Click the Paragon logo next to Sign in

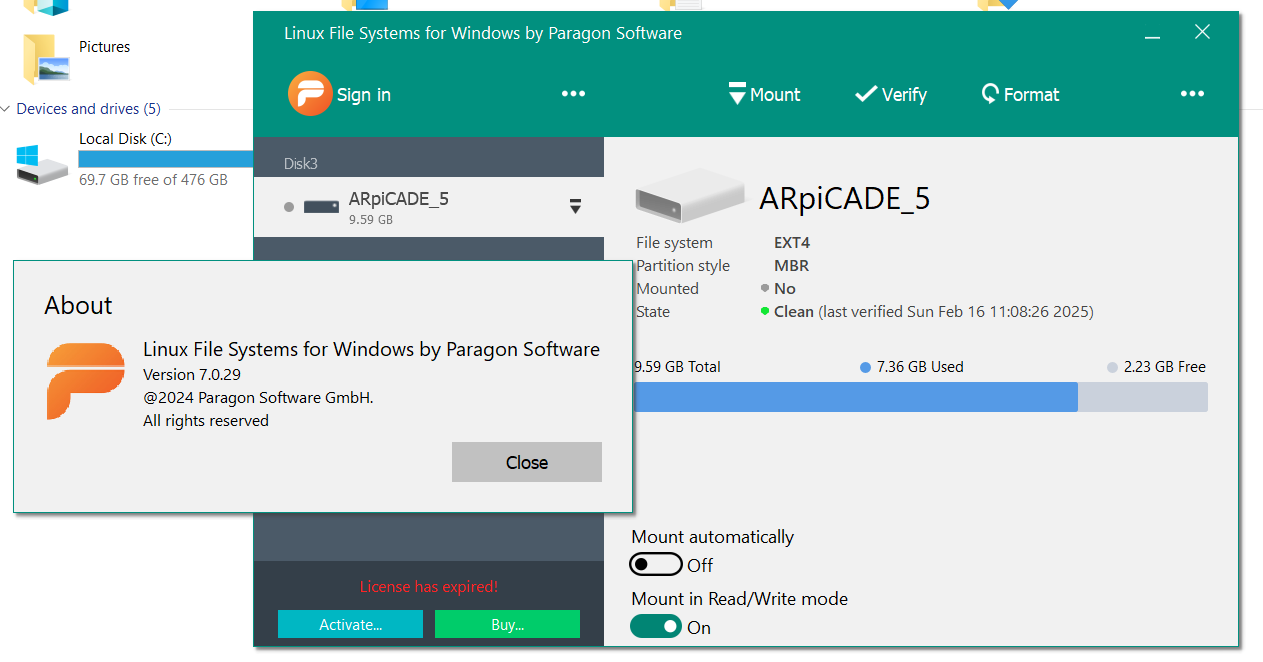[x=309, y=94]
